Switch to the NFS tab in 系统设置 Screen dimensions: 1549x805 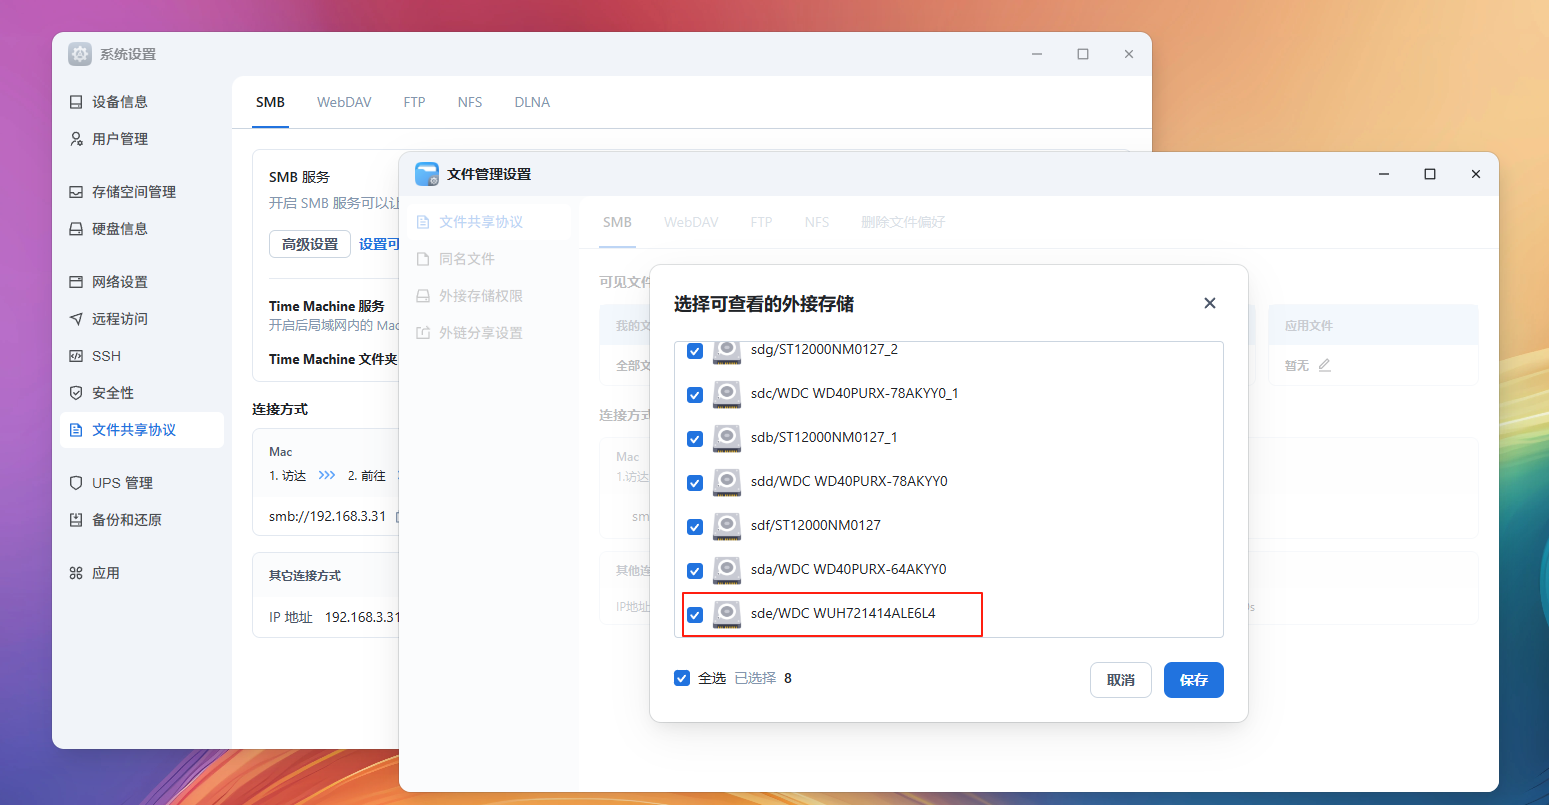tap(470, 102)
